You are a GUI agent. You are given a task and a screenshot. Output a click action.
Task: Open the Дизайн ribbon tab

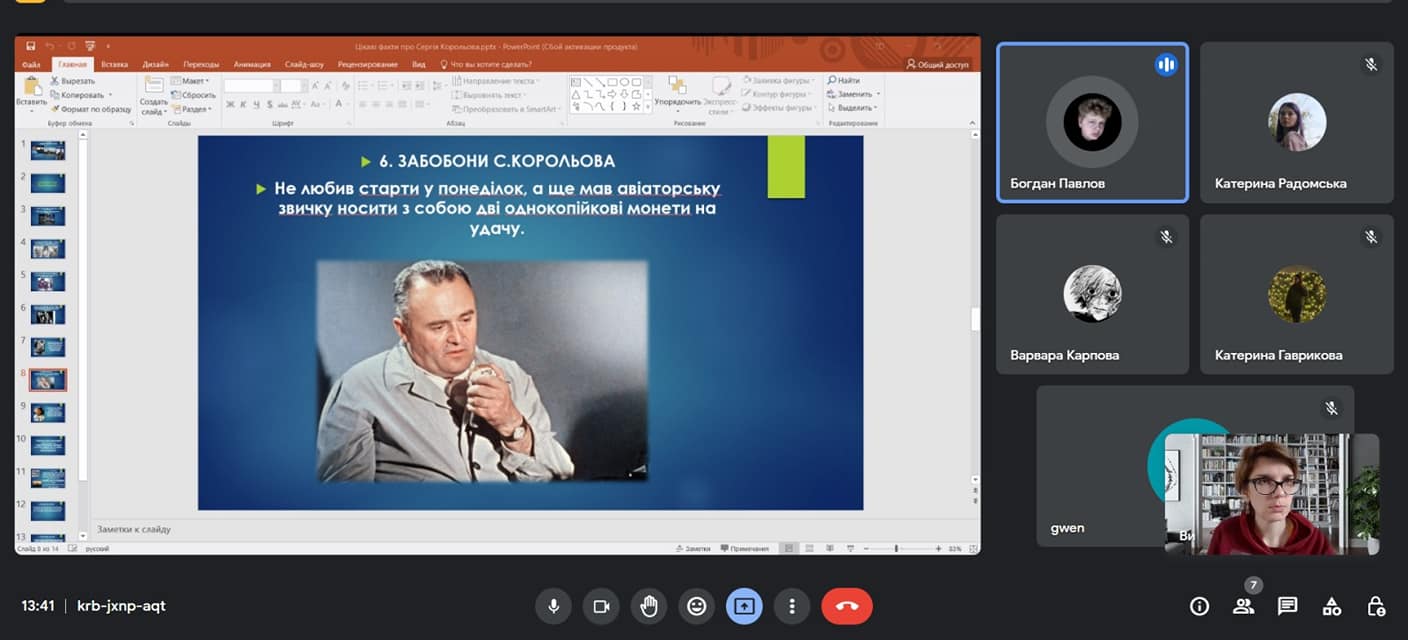pyautogui.click(x=155, y=64)
